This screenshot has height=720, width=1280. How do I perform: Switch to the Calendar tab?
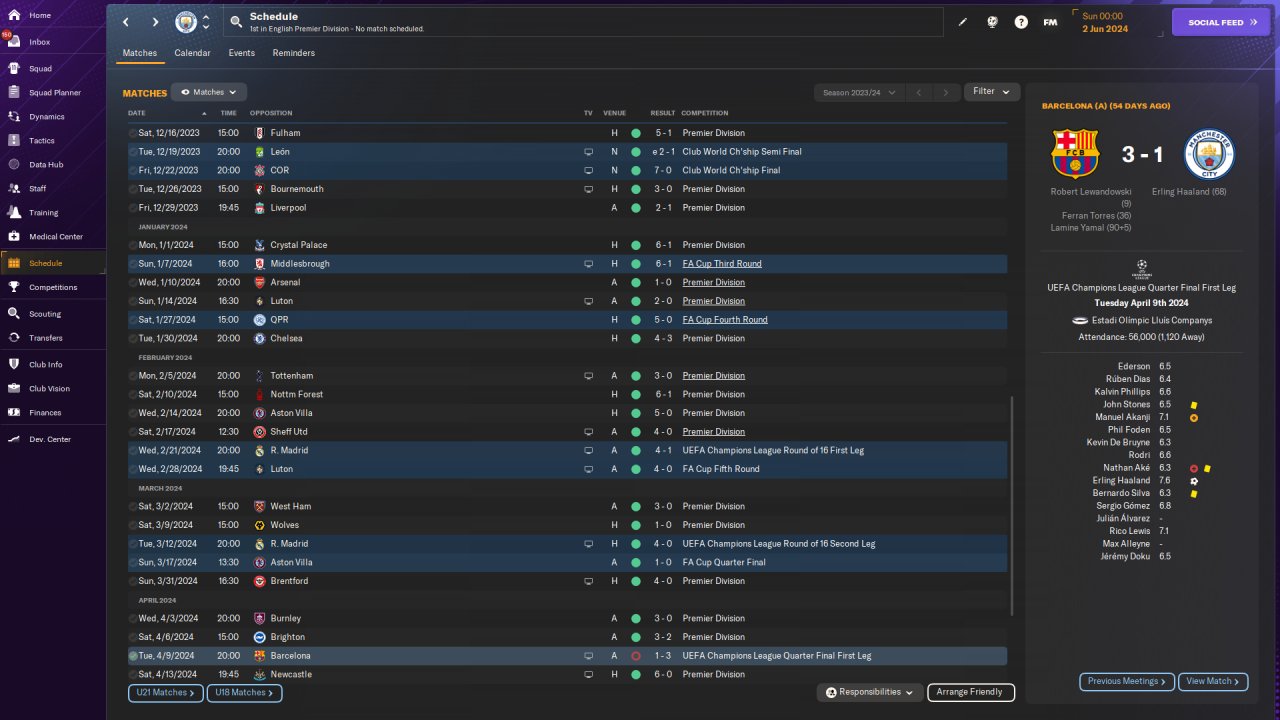pyautogui.click(x=192, y=53)
